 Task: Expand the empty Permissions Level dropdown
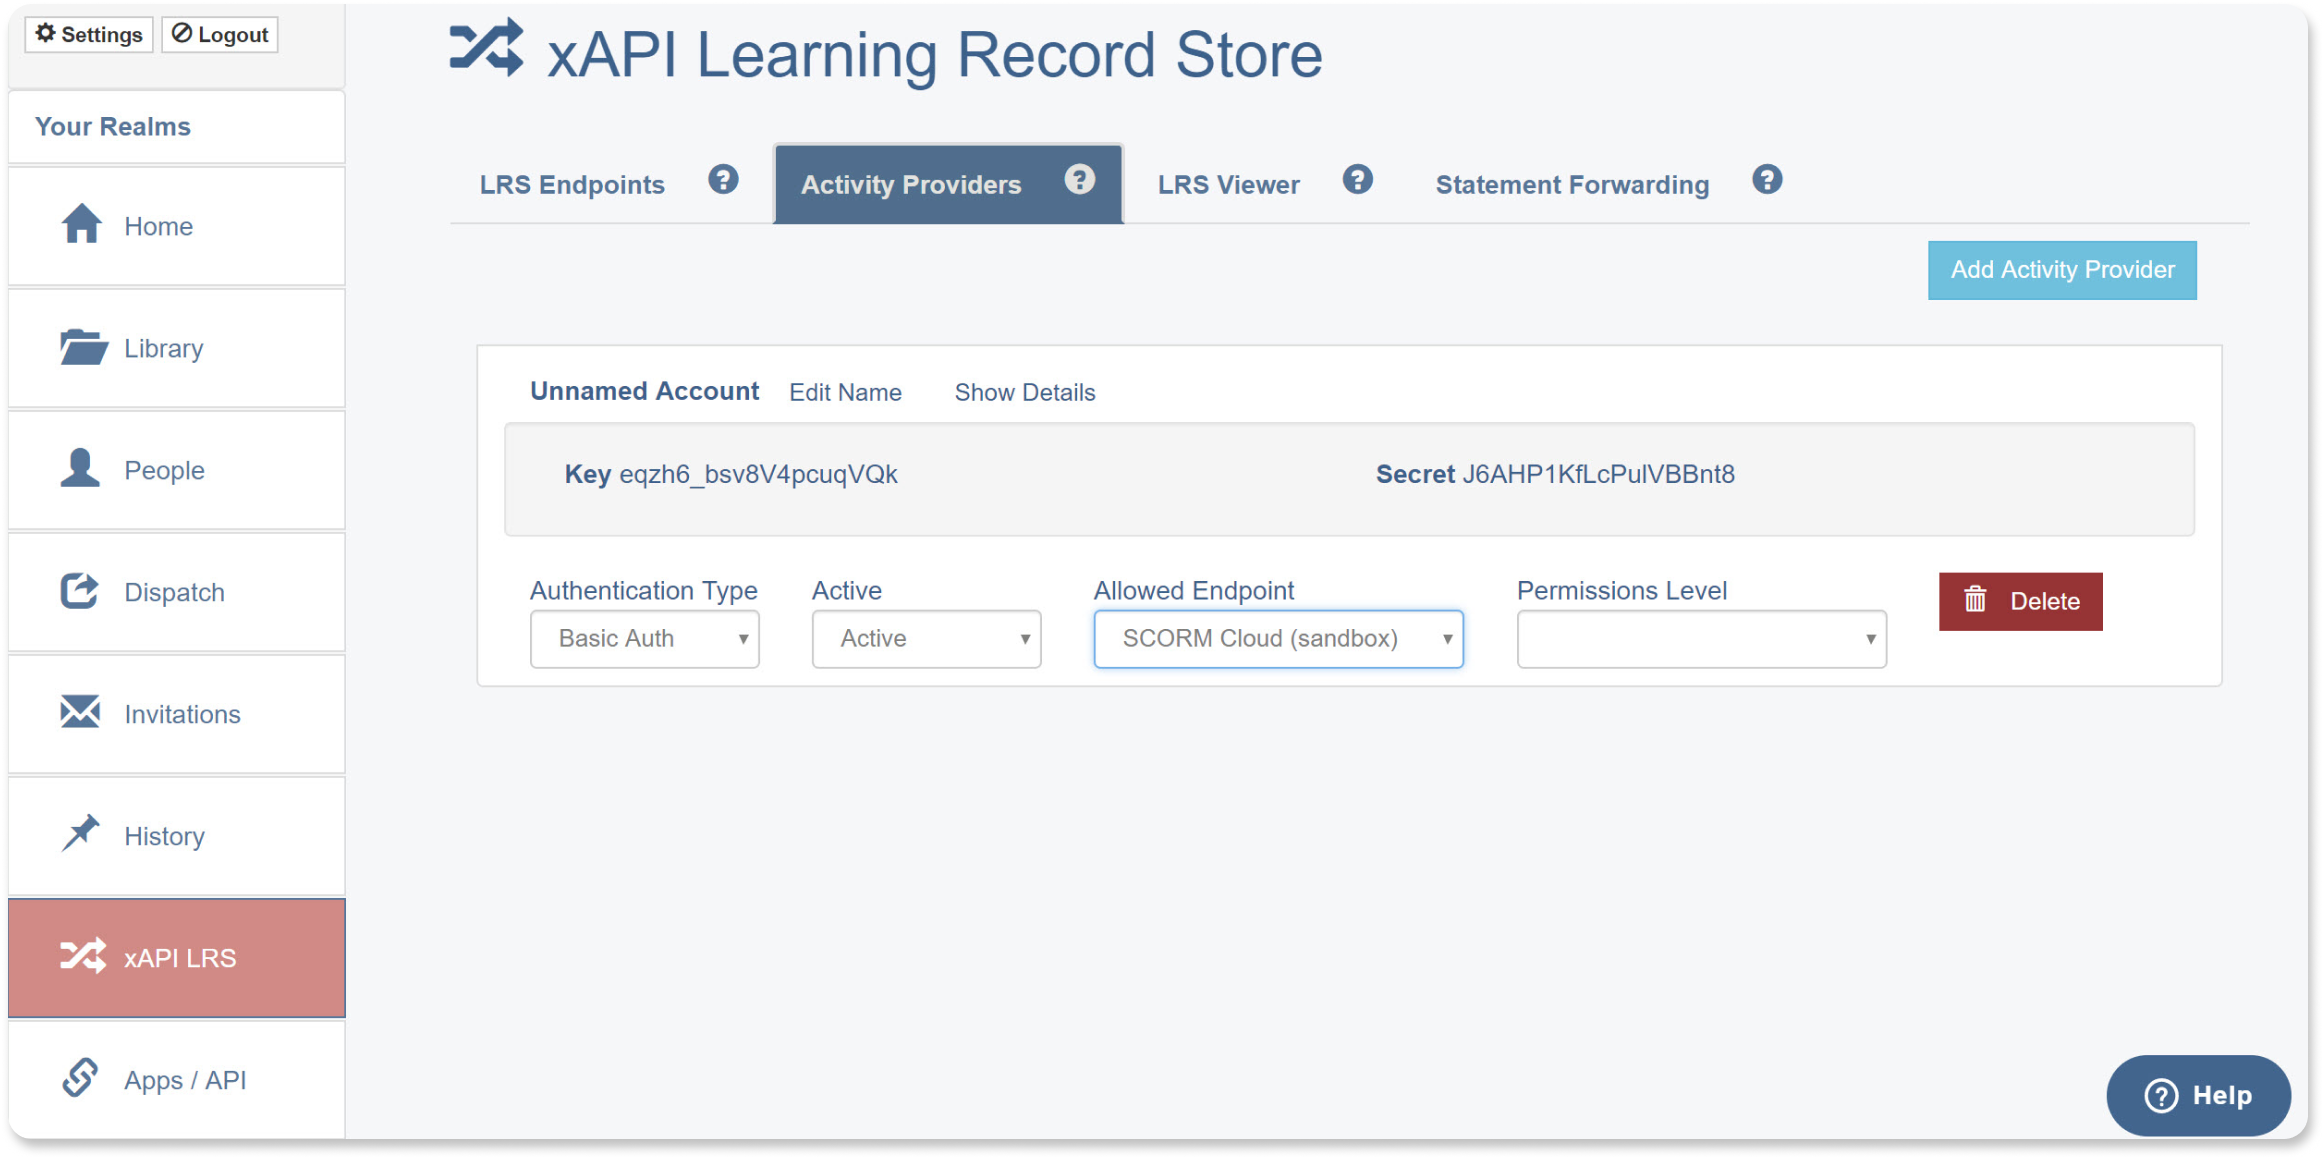(1700, 638)
